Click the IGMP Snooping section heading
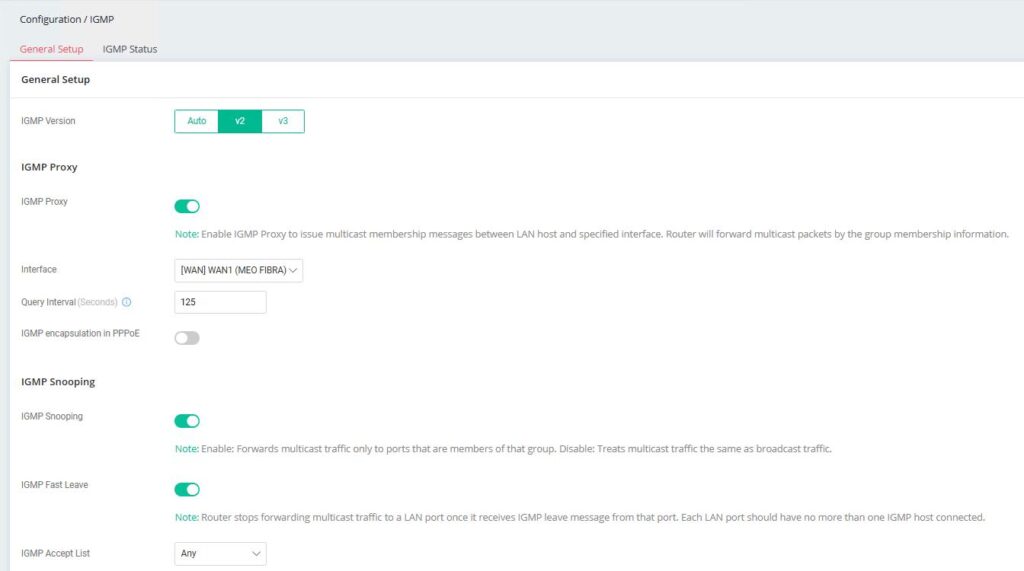 (58, 382)
